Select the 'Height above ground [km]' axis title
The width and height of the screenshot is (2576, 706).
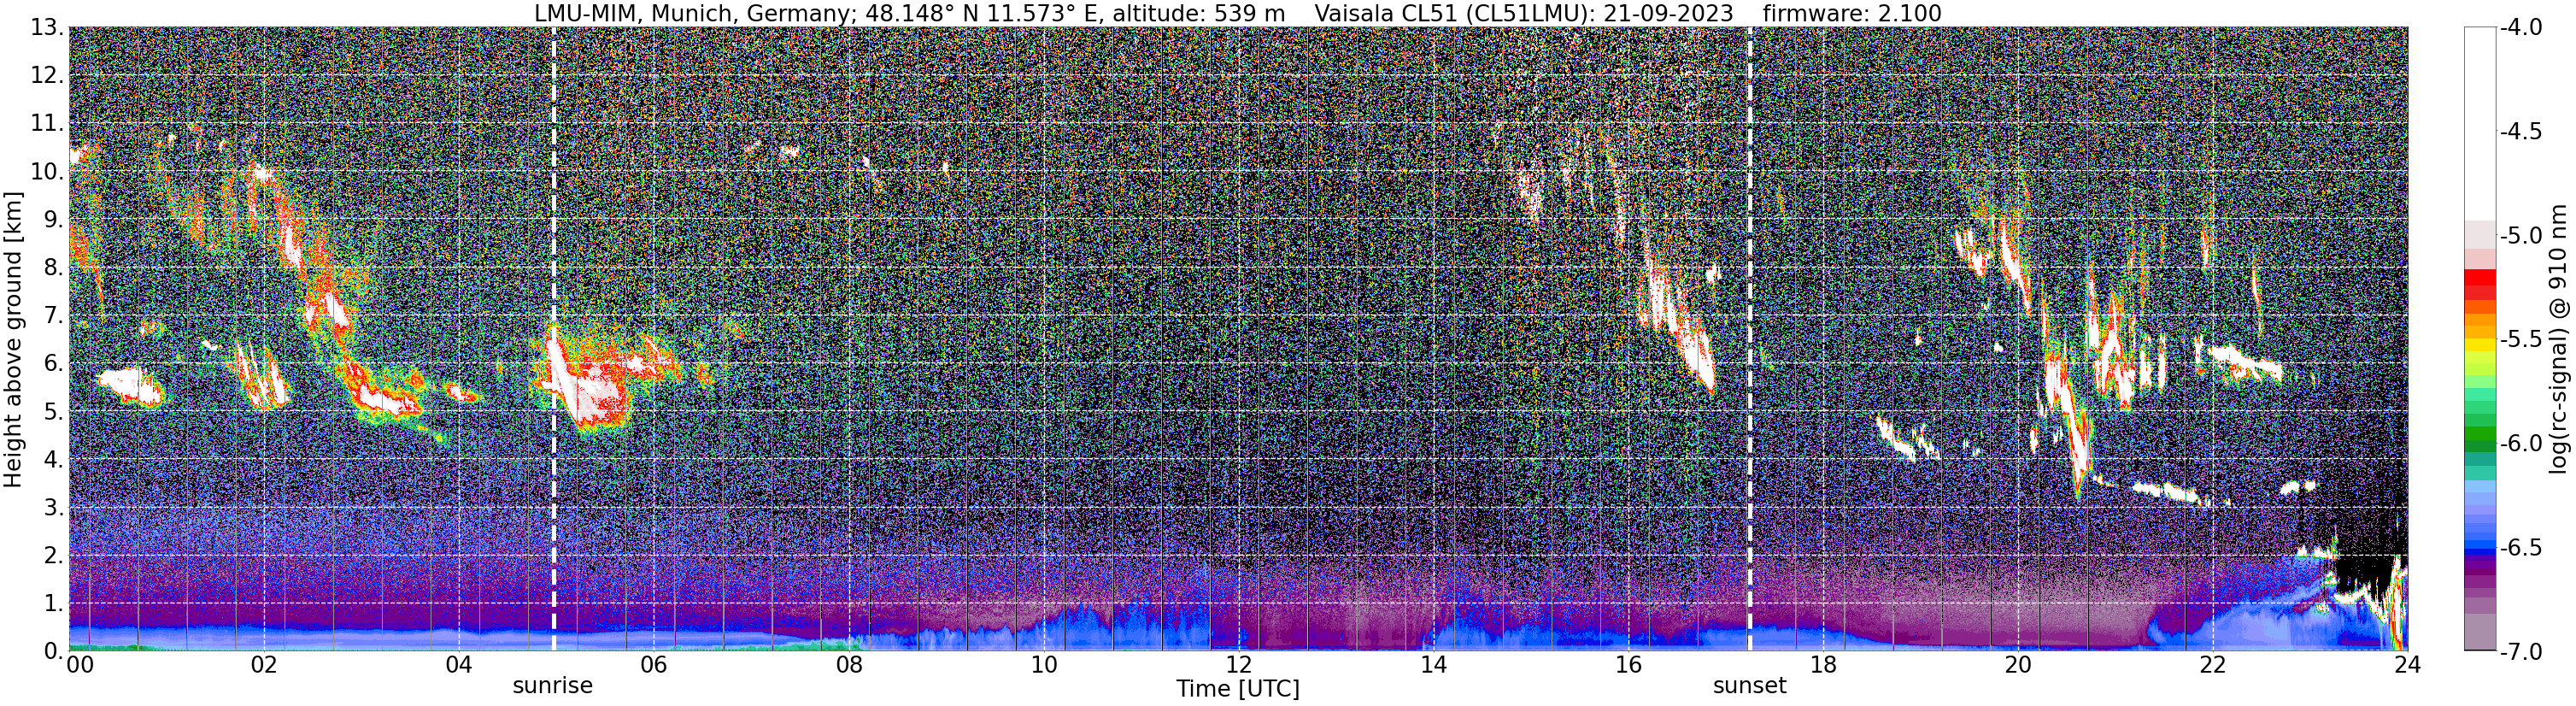pyautogui.click(x=13, y=339)
